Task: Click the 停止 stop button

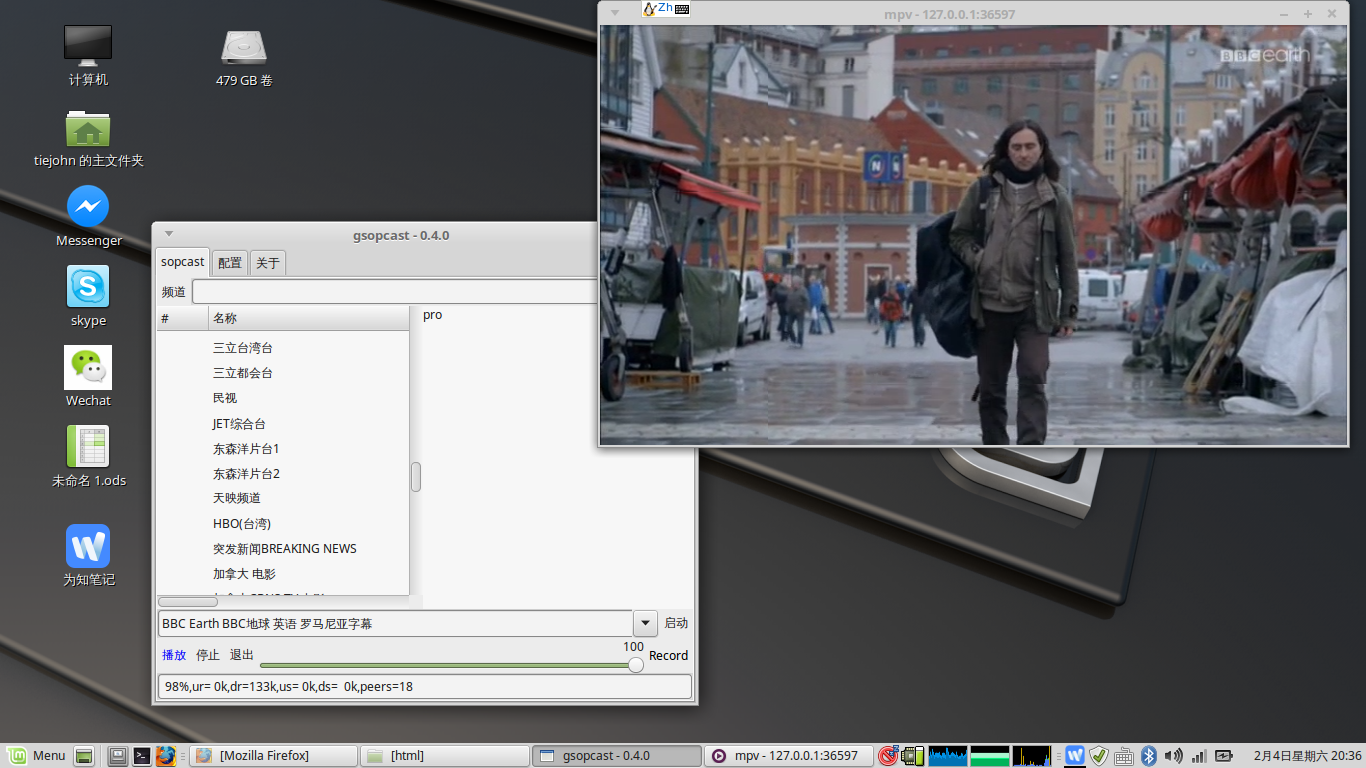Action: (x=208, y=655)
